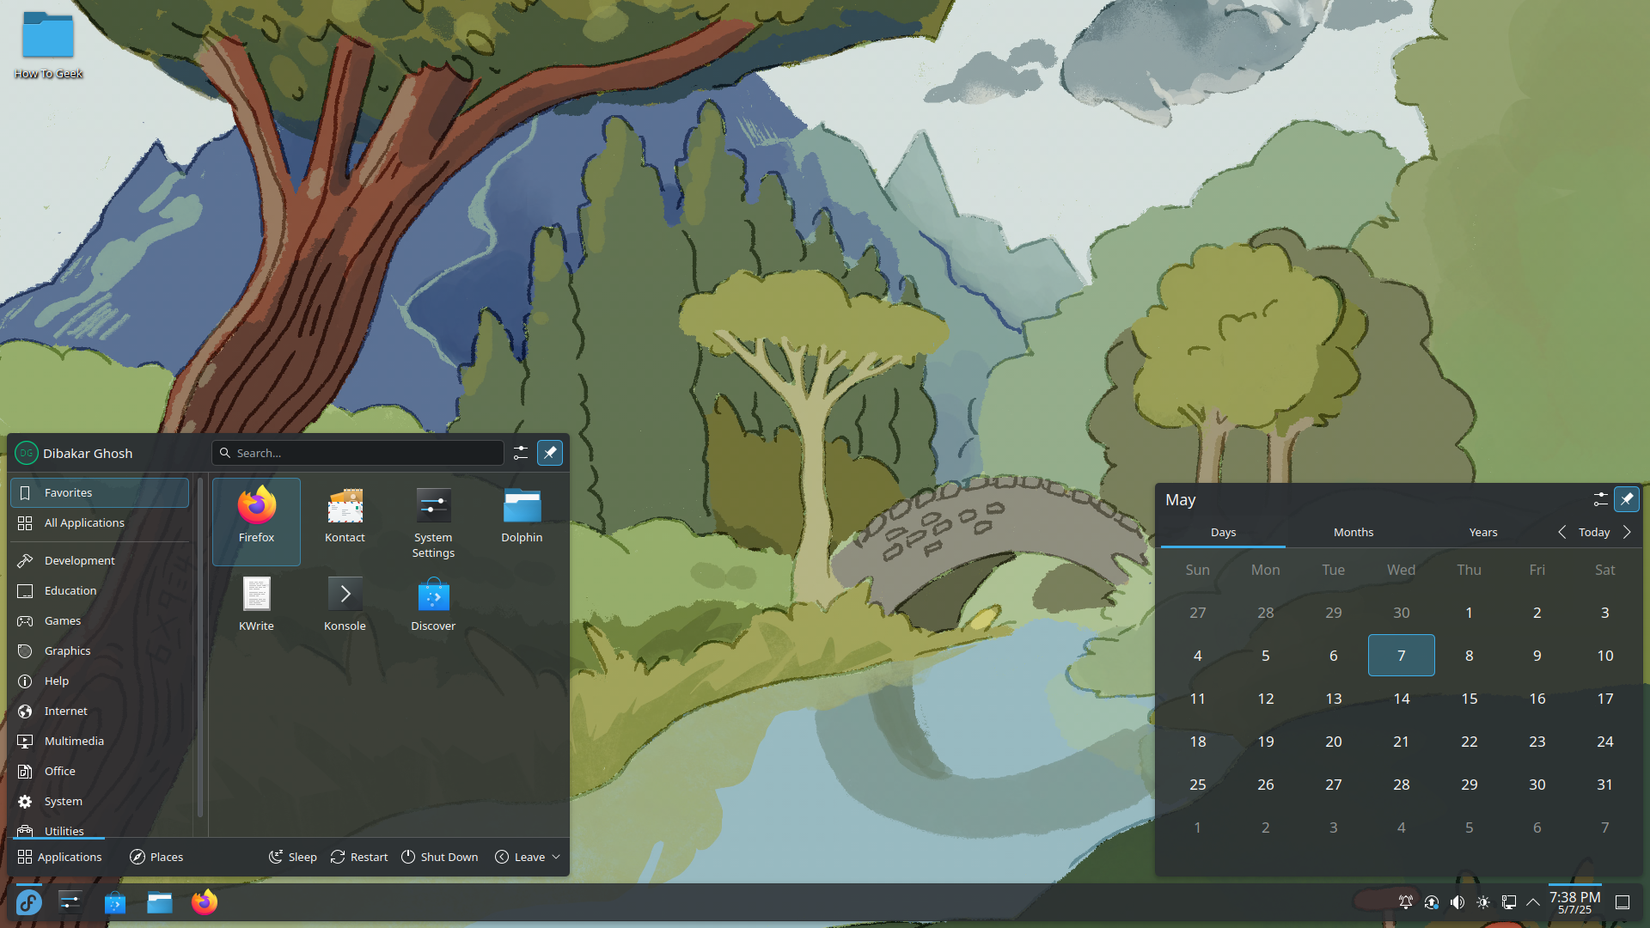Switch to the Places tab in the launcher
This screenshot has width=1650, height=928.
156,856
